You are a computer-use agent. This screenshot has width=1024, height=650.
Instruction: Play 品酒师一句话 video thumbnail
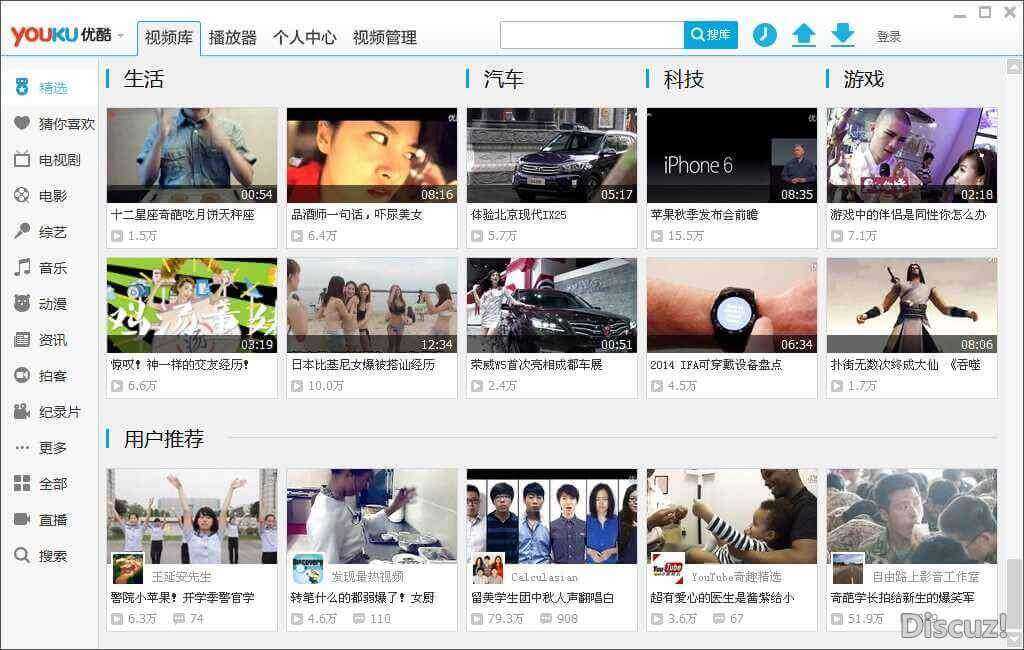(x=372, y=155)
